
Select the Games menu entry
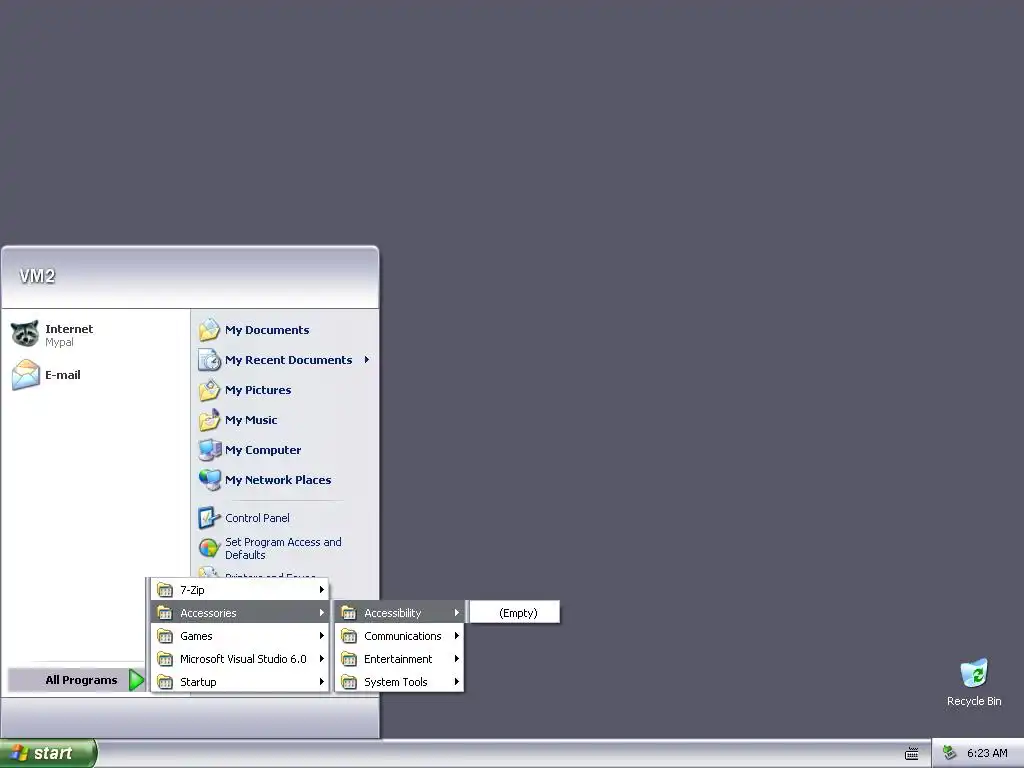240,635
